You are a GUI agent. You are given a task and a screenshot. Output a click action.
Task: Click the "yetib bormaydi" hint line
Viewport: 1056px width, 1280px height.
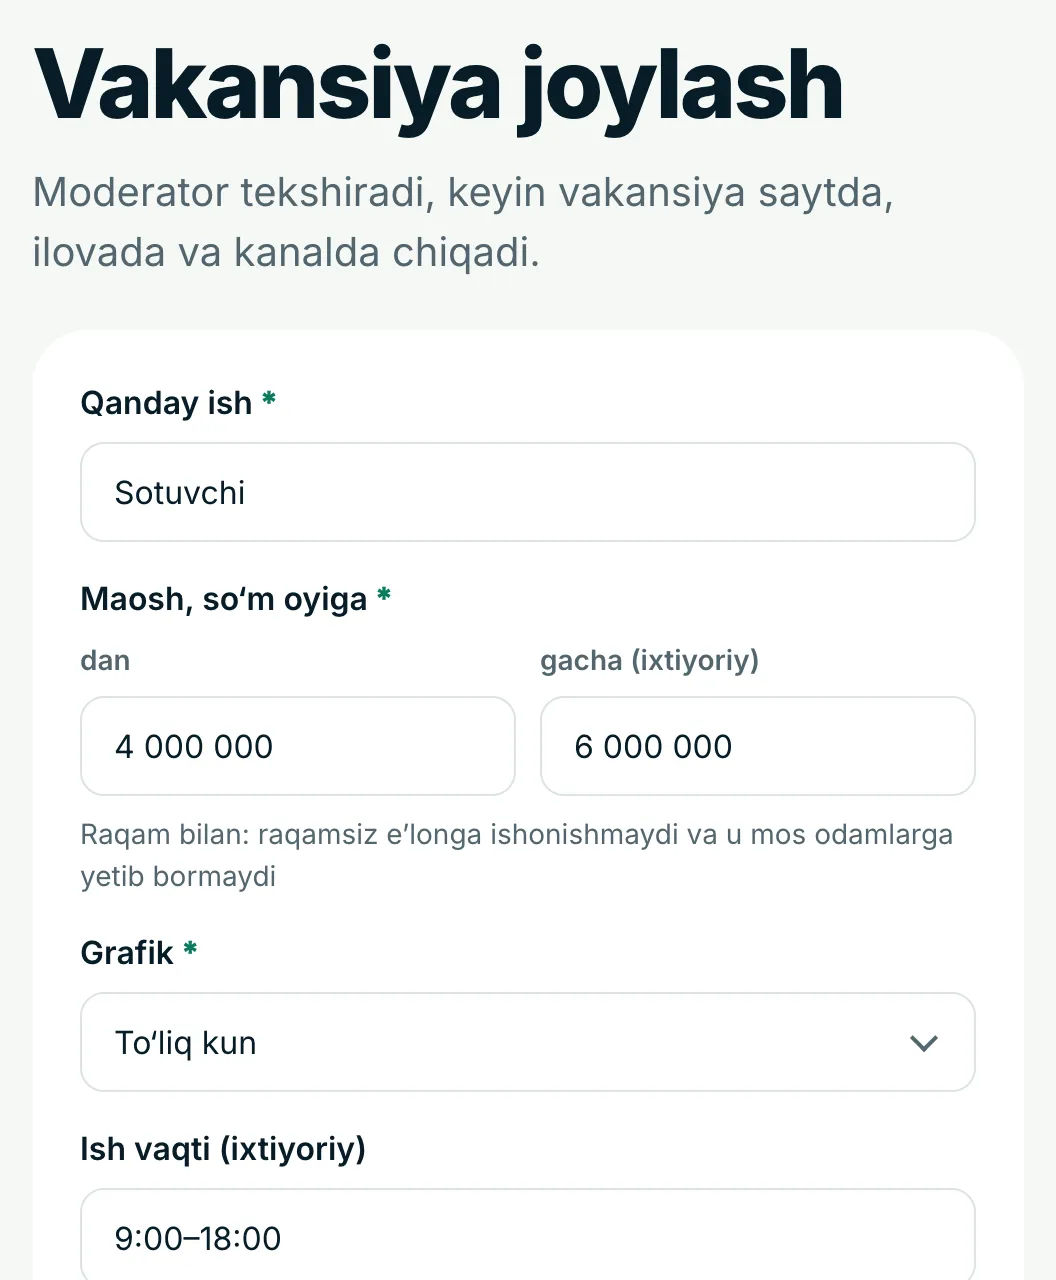(x=178, y=876)
